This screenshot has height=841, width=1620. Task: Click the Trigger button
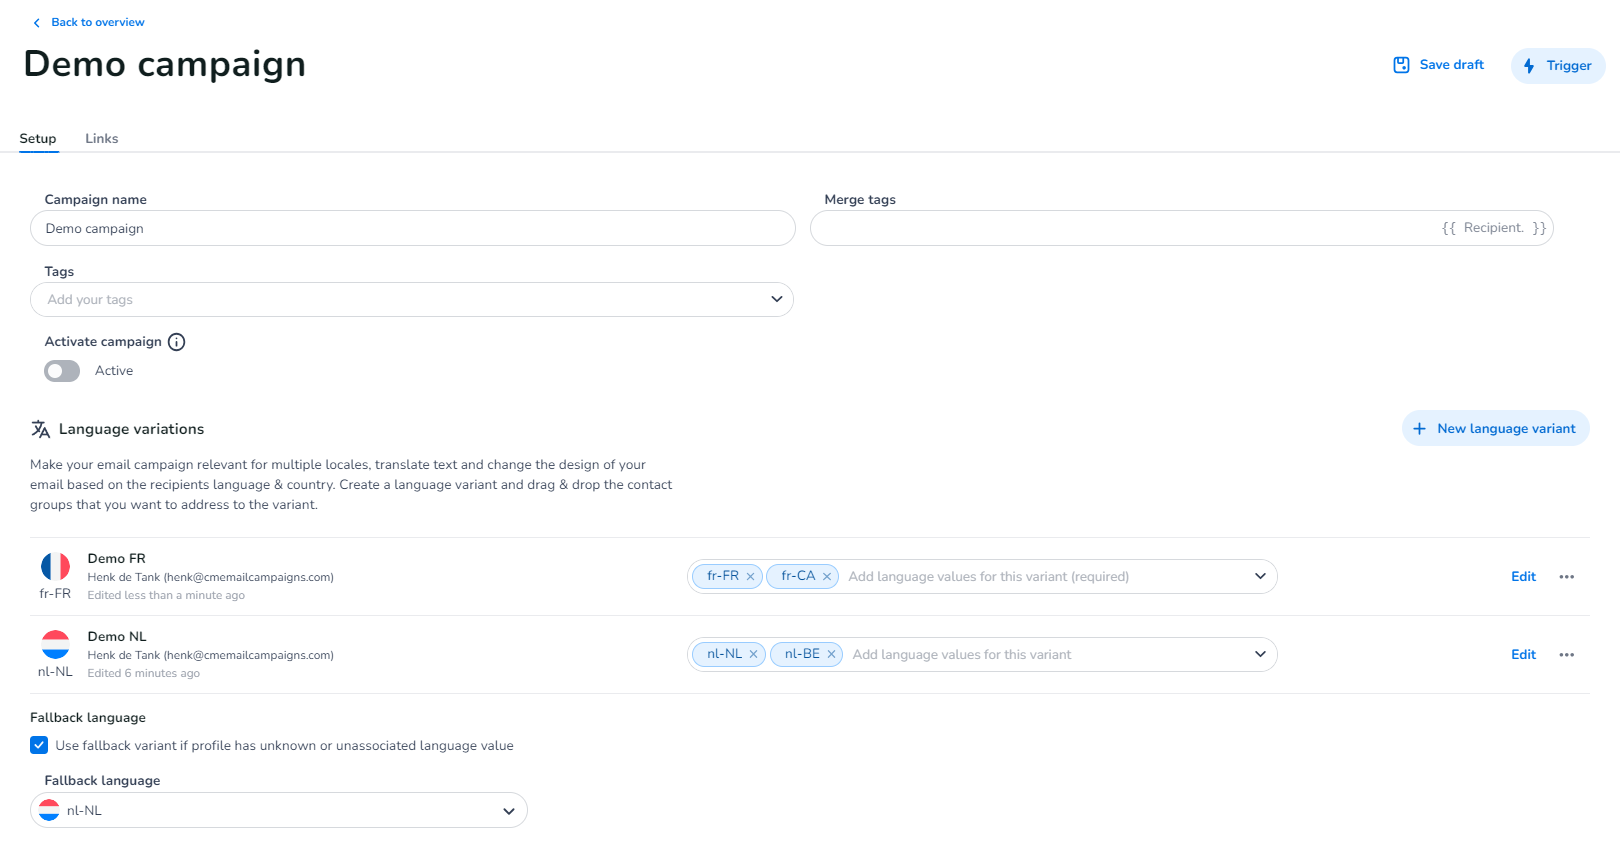(x=1557, y=66)
